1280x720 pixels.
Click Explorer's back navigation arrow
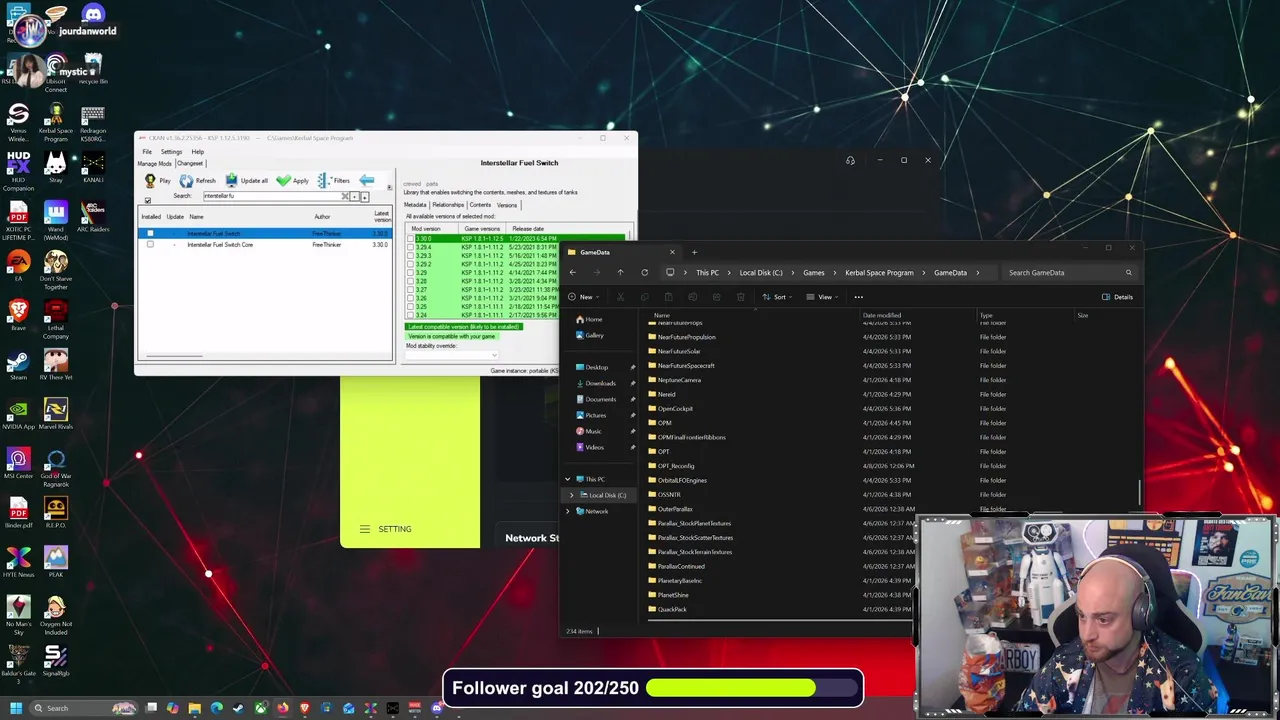pos(573,273)
